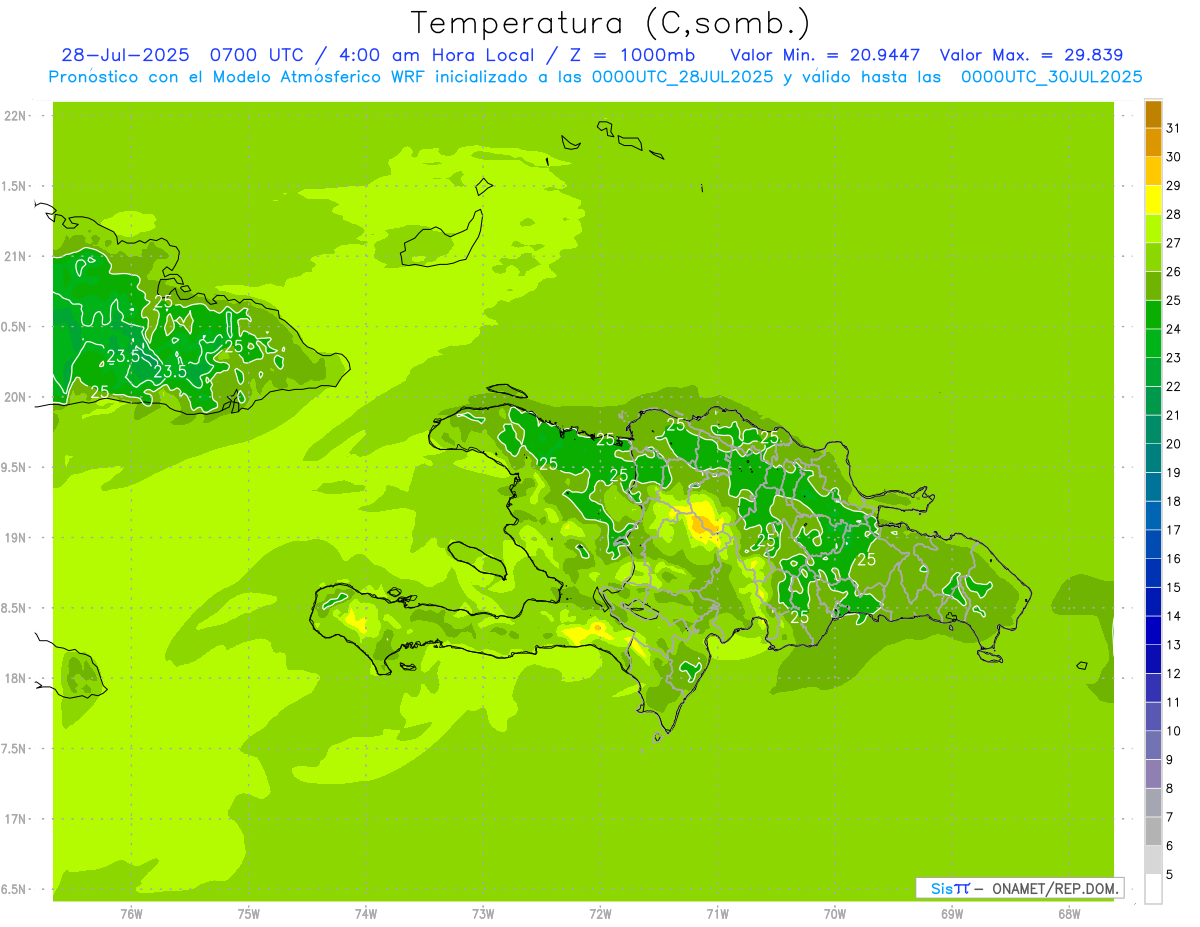
Task: Click the 21N latitude axis label
Action: [x=14, y=257]
